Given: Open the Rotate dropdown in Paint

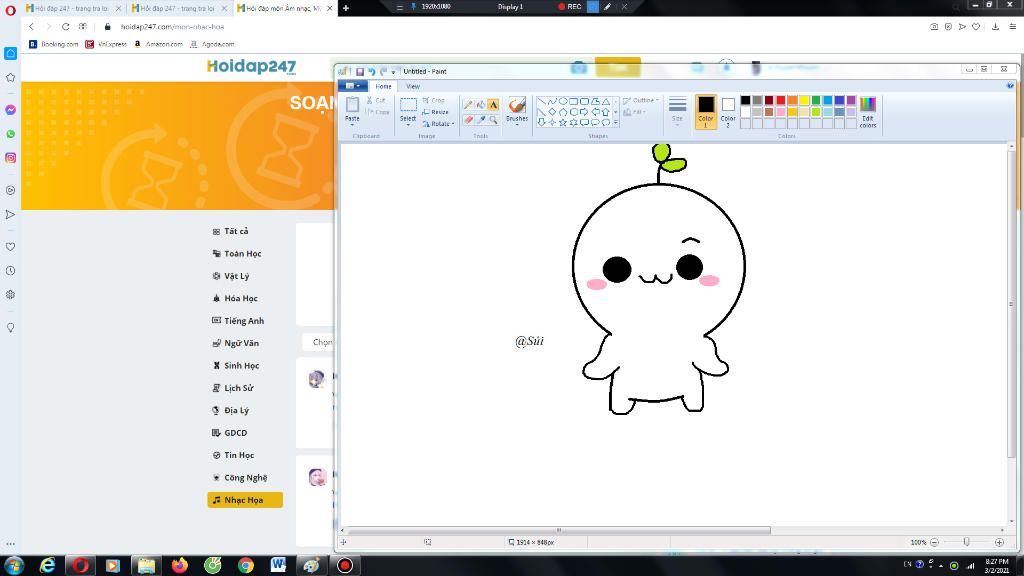Looking at the screenshot, I should [x=439, y=124].
